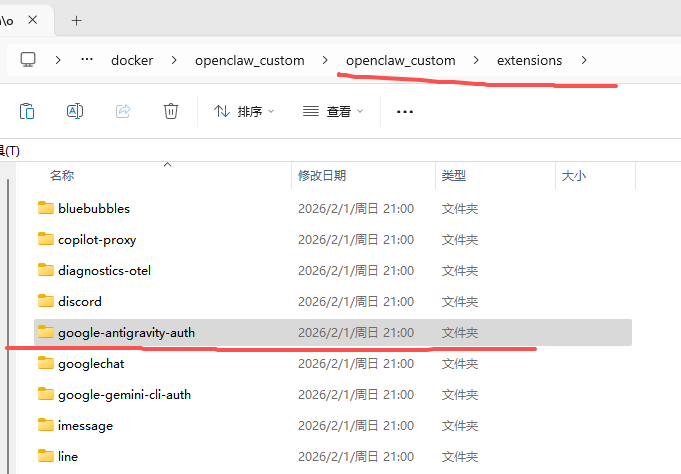Image resolution: width=681 pixels, height=474 pixels.
Task: Add a new File Explorer tab
Action: pyautogui.click(x=76, y=20)
